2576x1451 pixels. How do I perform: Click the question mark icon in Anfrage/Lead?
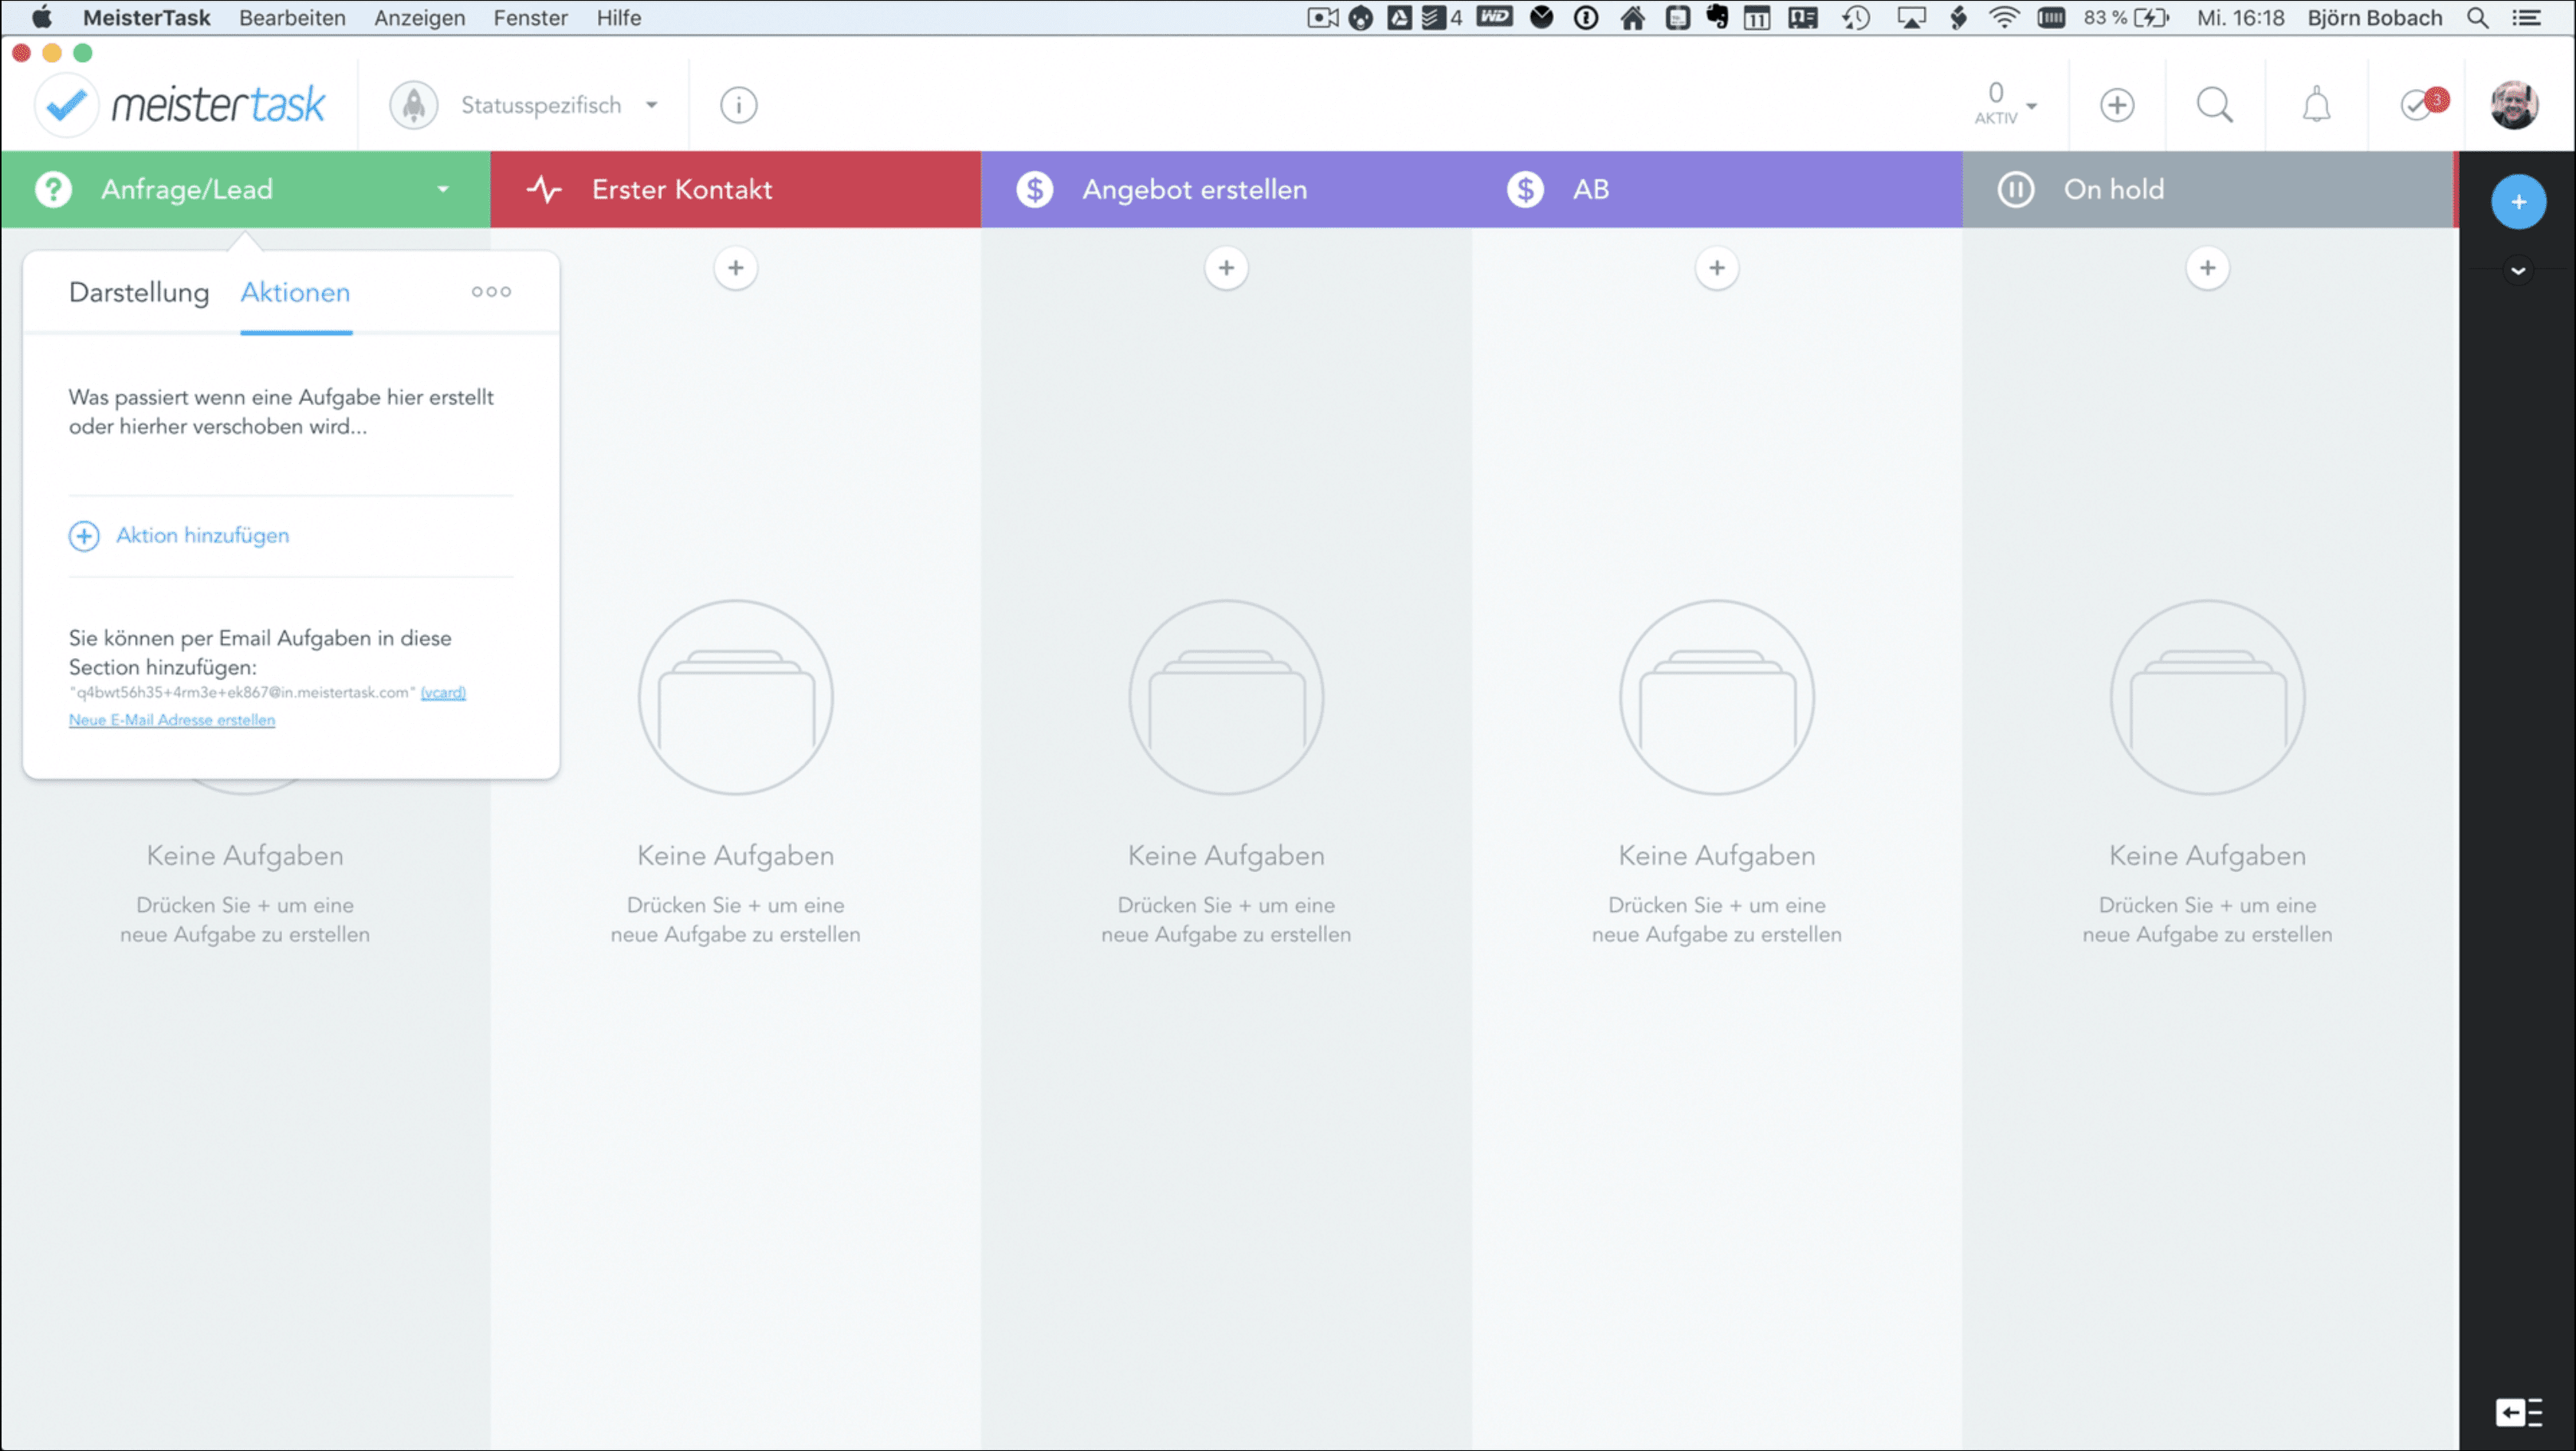tap(51, 189)
